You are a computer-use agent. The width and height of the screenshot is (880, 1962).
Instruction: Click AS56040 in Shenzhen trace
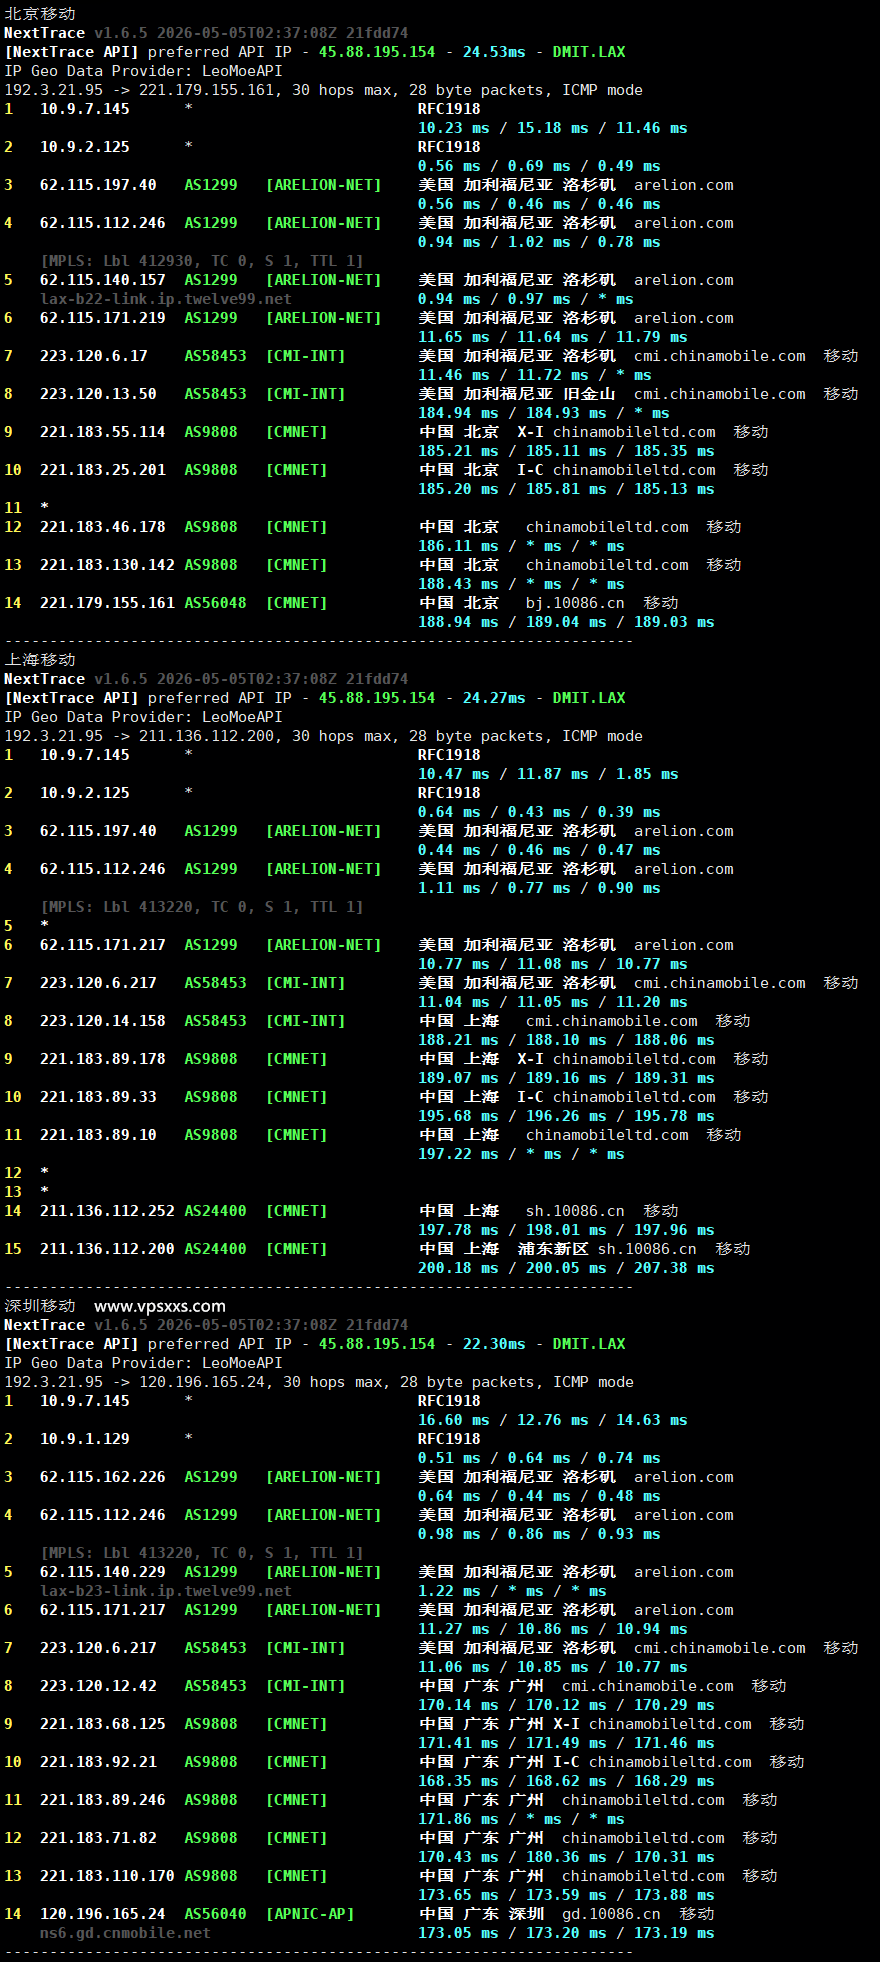[215, 1914]
